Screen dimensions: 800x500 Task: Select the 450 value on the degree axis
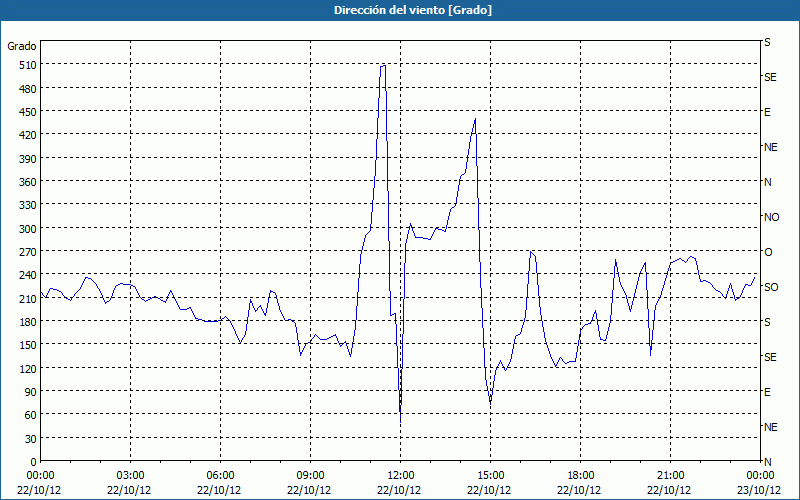tap(28, 112)
